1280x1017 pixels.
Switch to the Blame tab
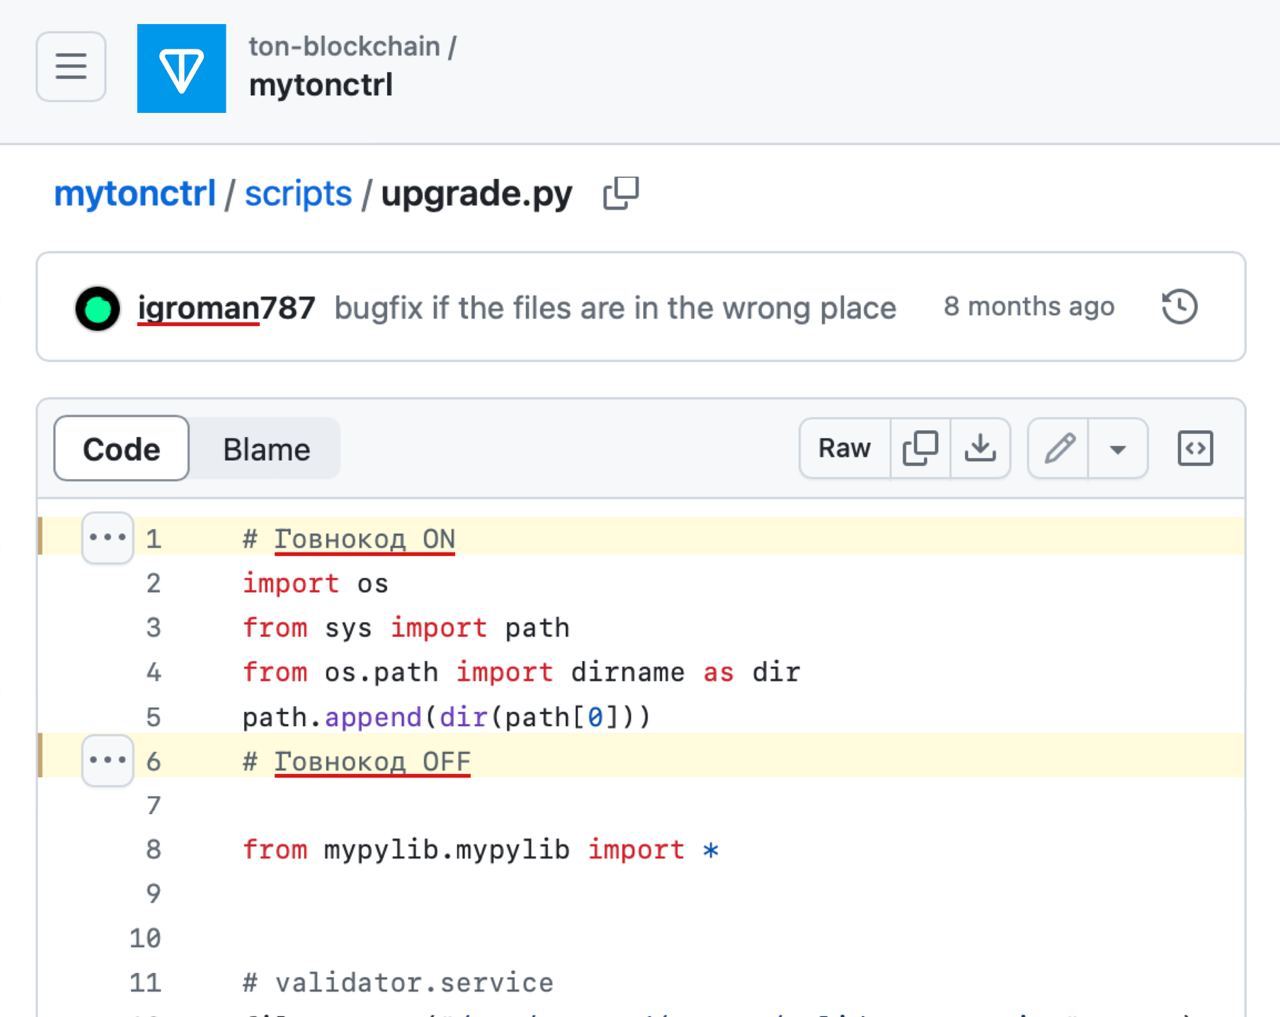coord(266,449)
